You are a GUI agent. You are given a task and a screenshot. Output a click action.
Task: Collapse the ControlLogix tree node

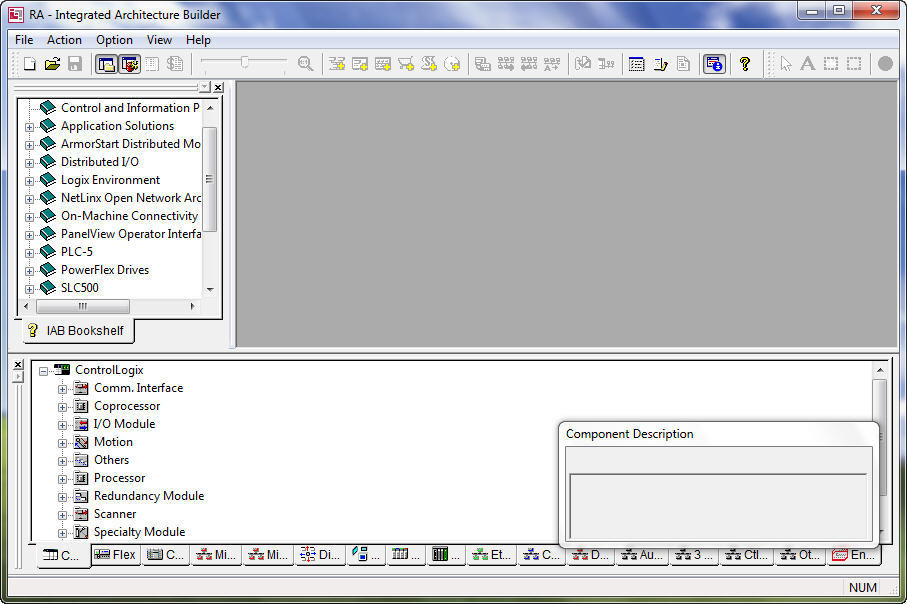point(43,371)
